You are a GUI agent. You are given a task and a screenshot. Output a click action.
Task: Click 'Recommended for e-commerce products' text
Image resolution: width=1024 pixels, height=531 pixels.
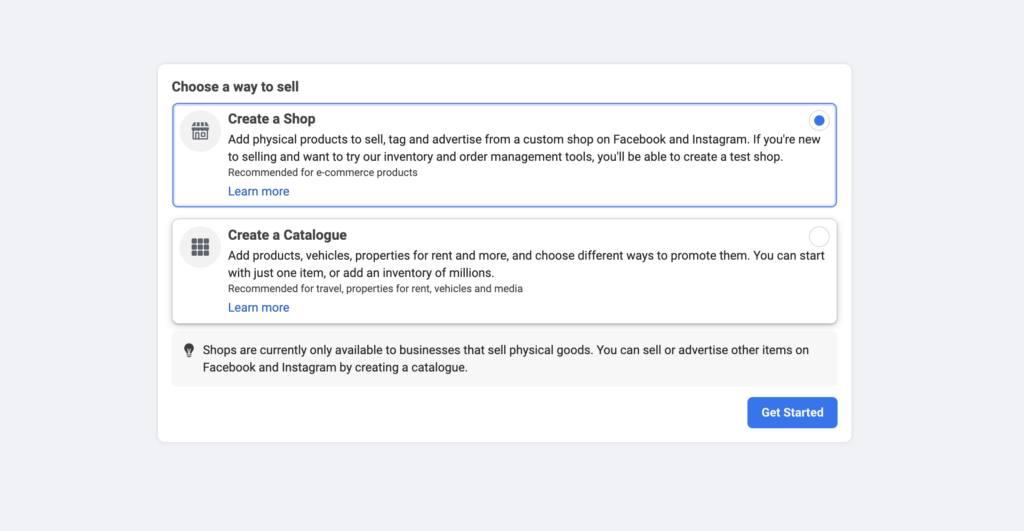point(323,172)
